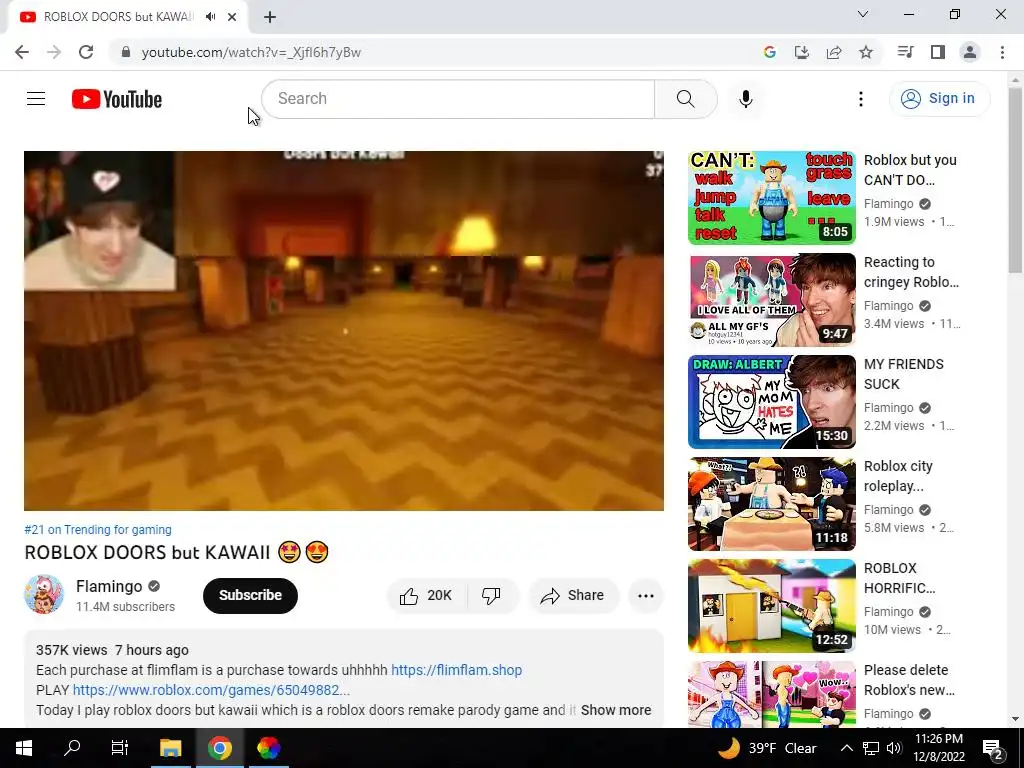Toggle Chrome side panel

(x=938, y=52)
